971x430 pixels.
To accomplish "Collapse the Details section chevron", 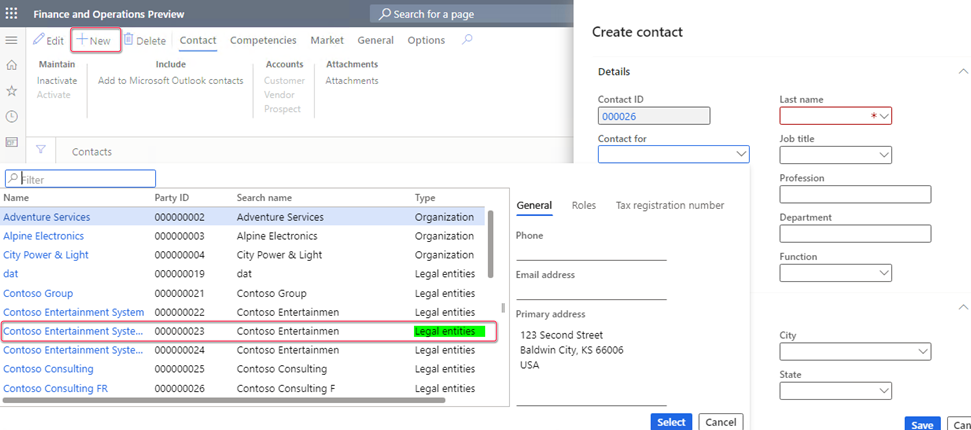I will [963, 71].
